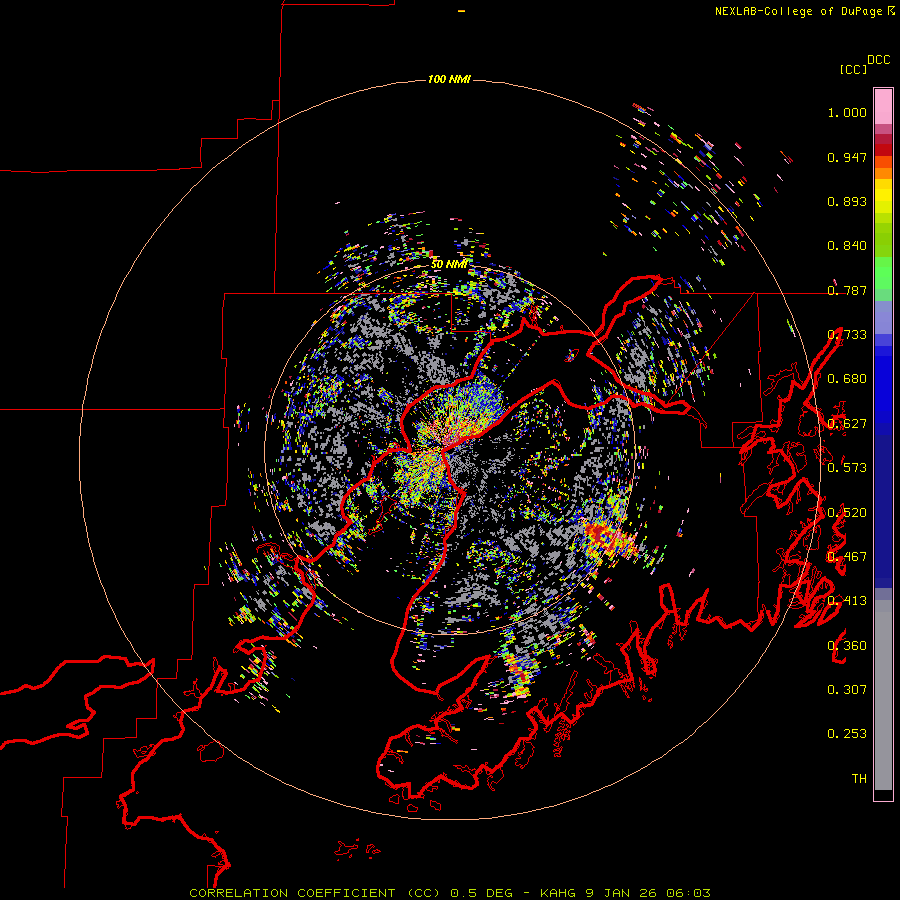
Task: Click the 0.680 scale value
Action: tap(847, 379)
